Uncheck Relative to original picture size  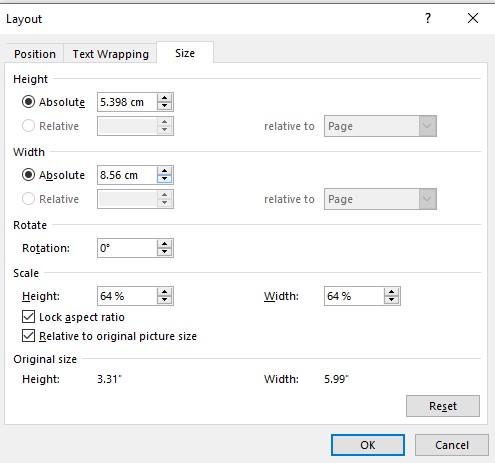[x=28, y=336]
